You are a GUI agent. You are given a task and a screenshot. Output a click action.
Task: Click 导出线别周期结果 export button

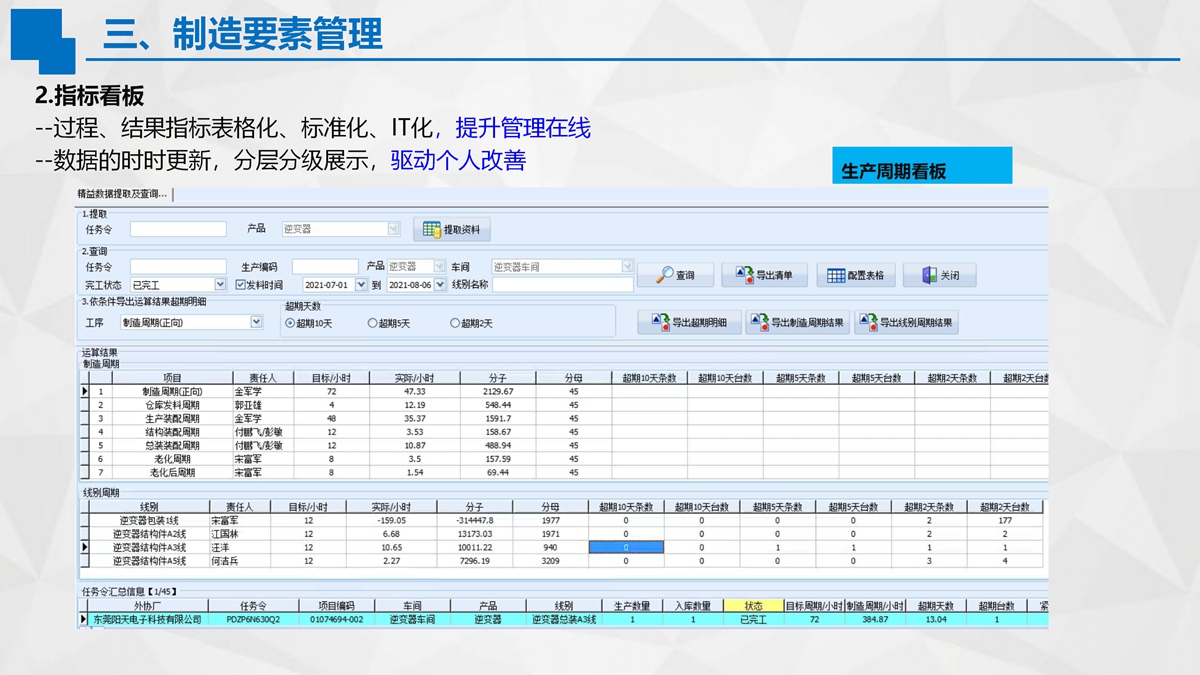tap(906, 323)
